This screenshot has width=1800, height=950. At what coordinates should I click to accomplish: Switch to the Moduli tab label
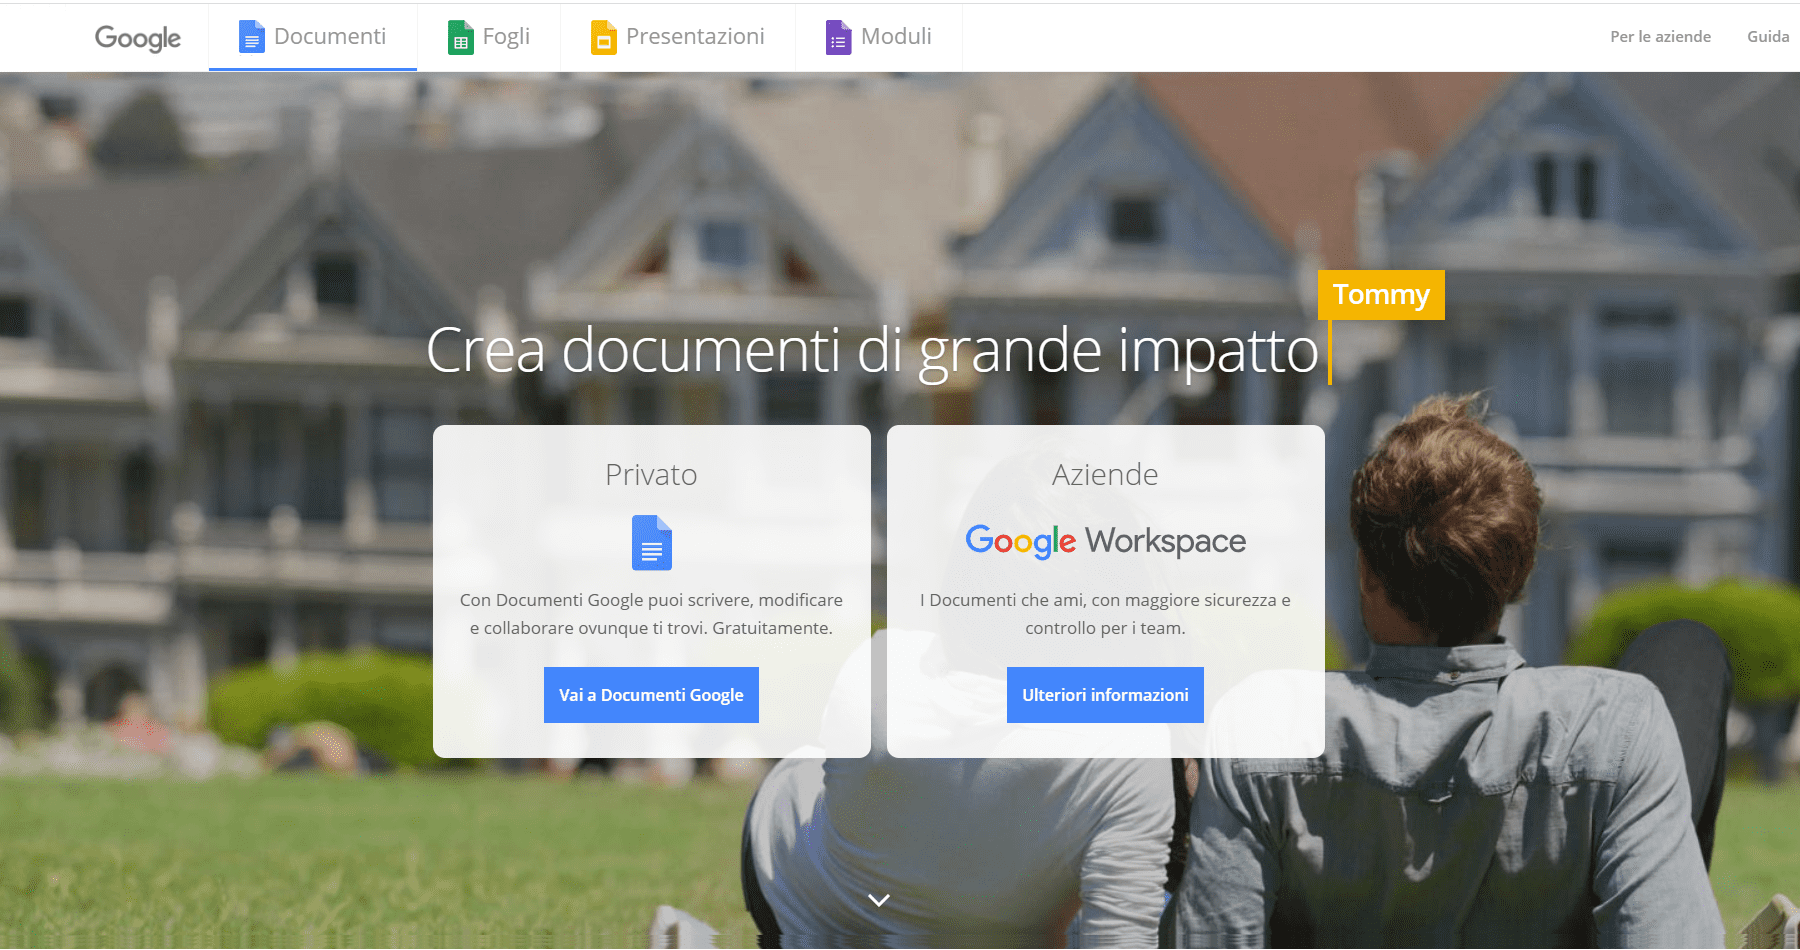896,36
